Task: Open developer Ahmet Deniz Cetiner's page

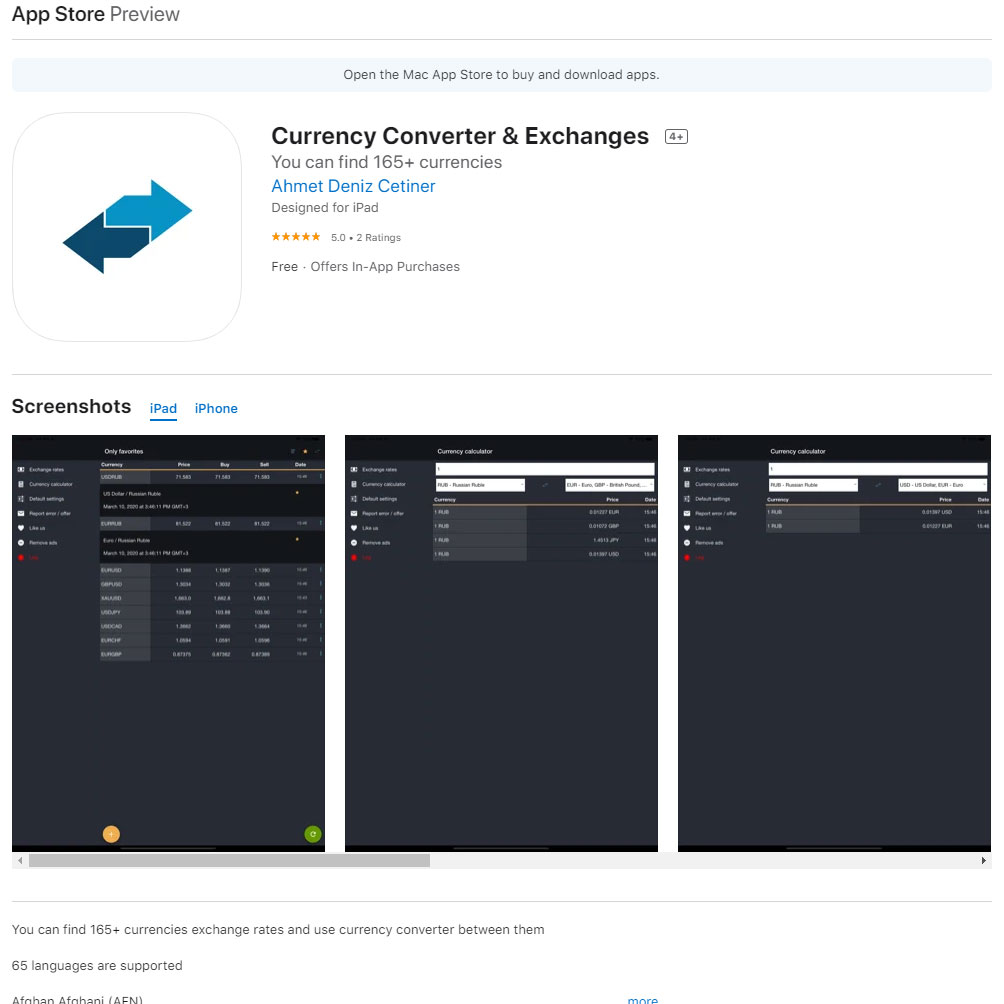Action: [x=353, y=186]
